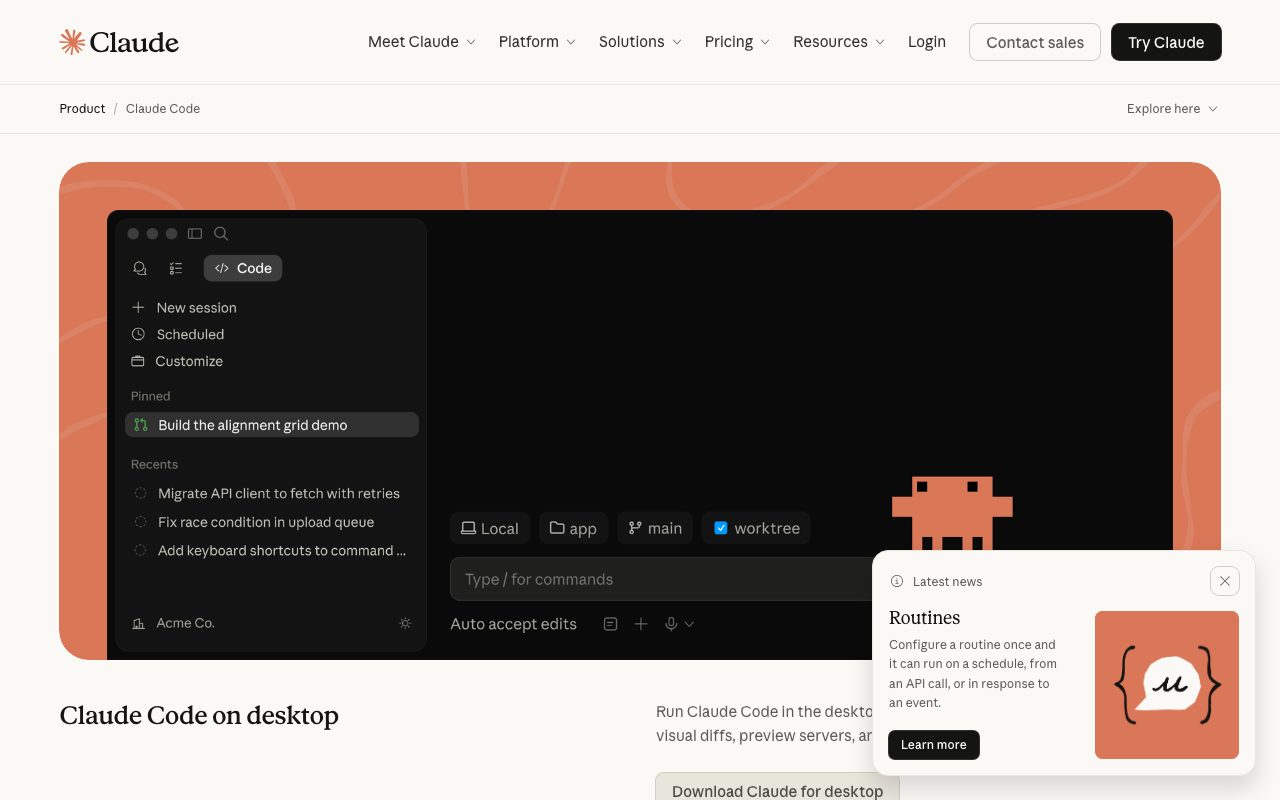1280x800 pixels.
Task: Select the tasks checklist icon
Action: [x=176, y=268]
